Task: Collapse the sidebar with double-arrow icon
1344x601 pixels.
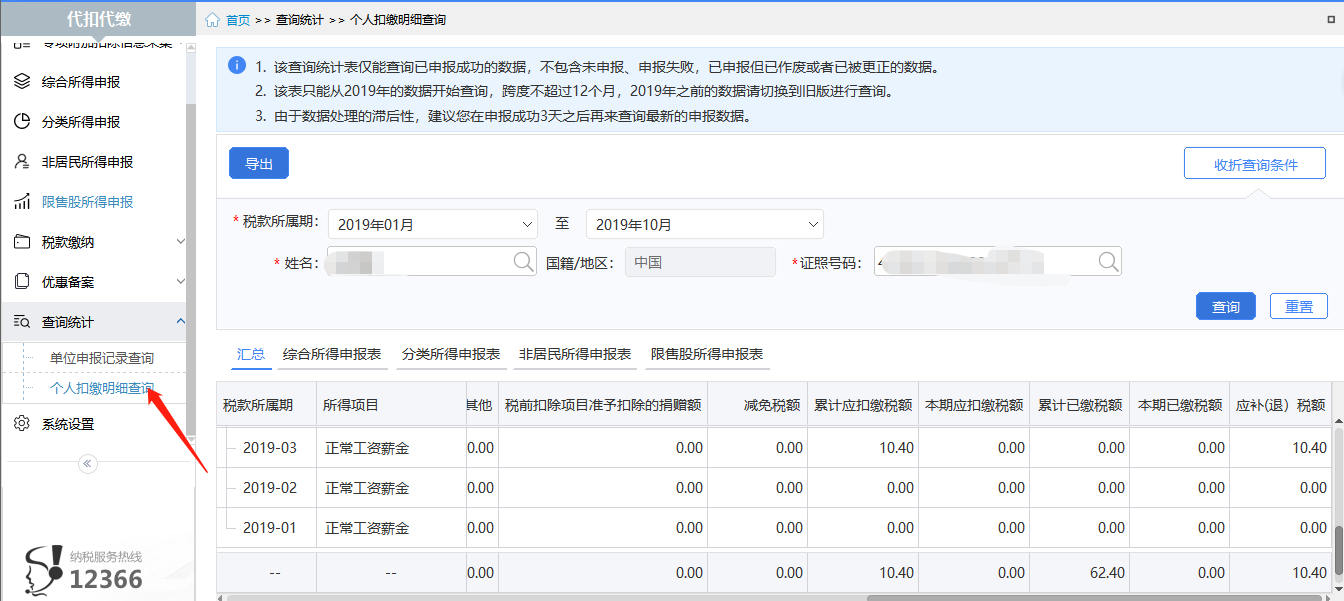Action: [88, 463]
